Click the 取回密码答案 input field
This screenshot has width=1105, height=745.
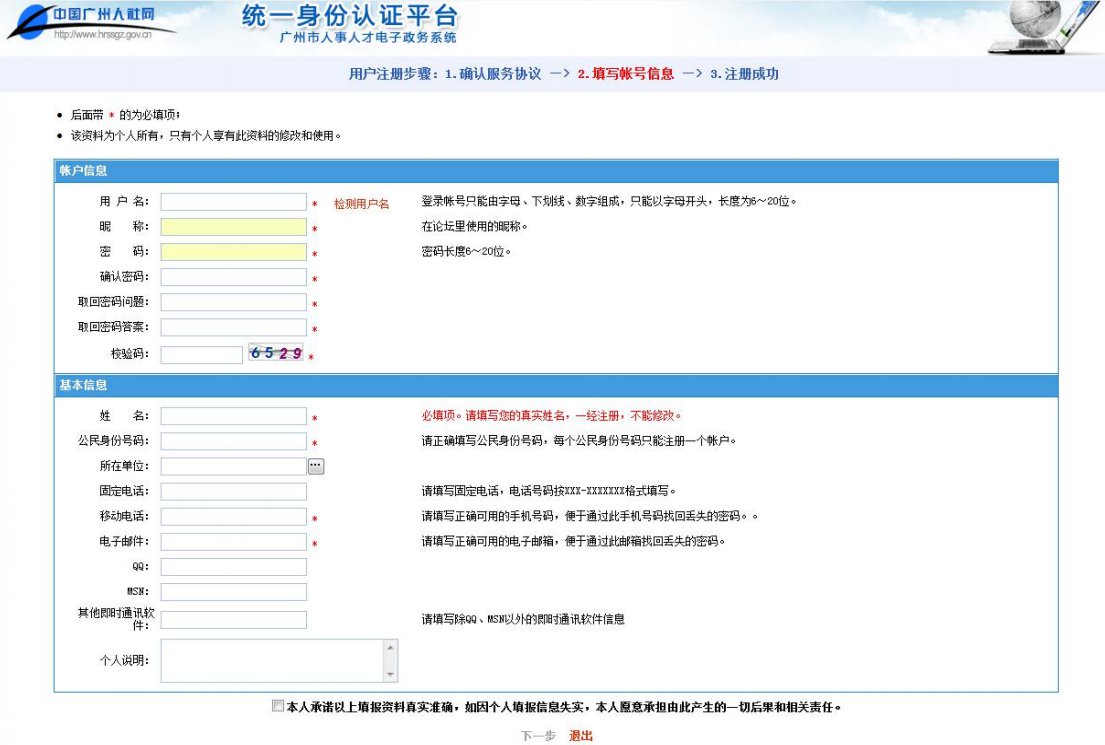click(233, 327)
